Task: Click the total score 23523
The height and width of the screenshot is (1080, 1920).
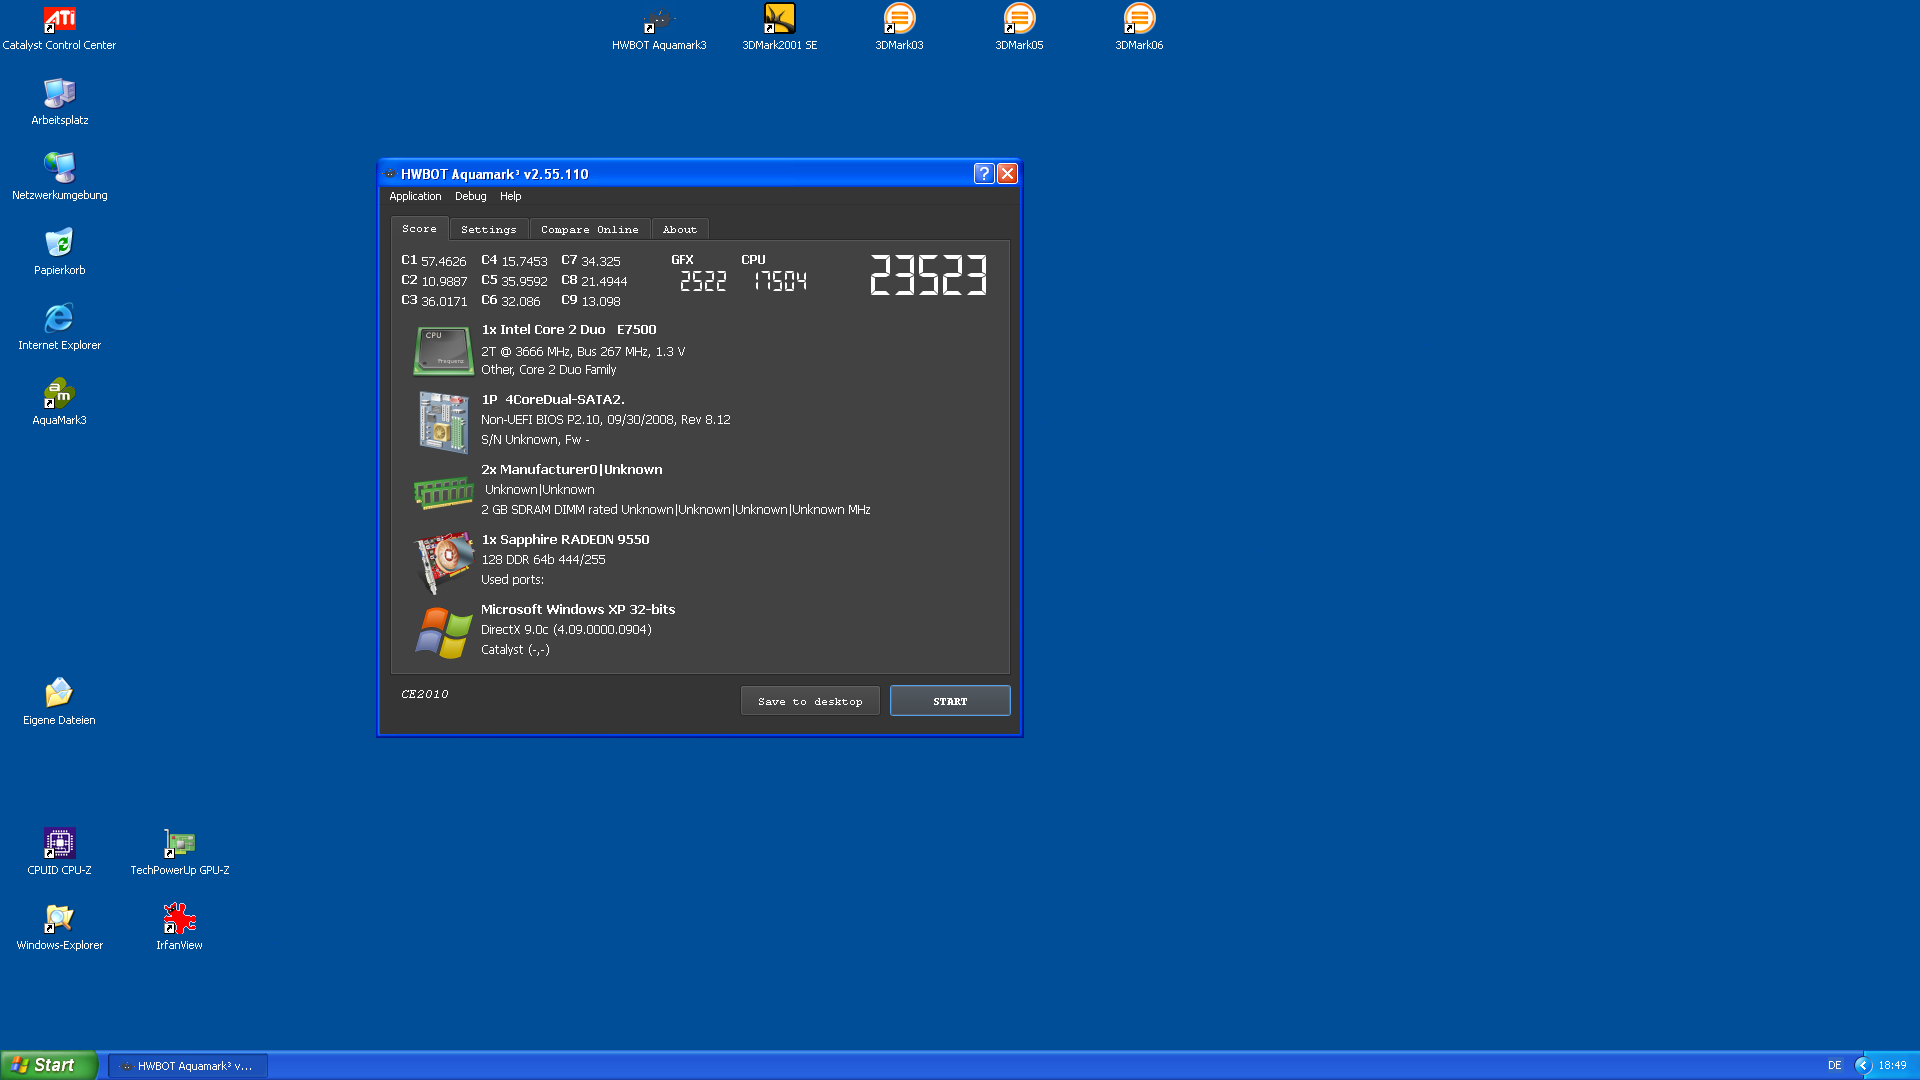Action: pyautogui.click(x=928, y=275)
